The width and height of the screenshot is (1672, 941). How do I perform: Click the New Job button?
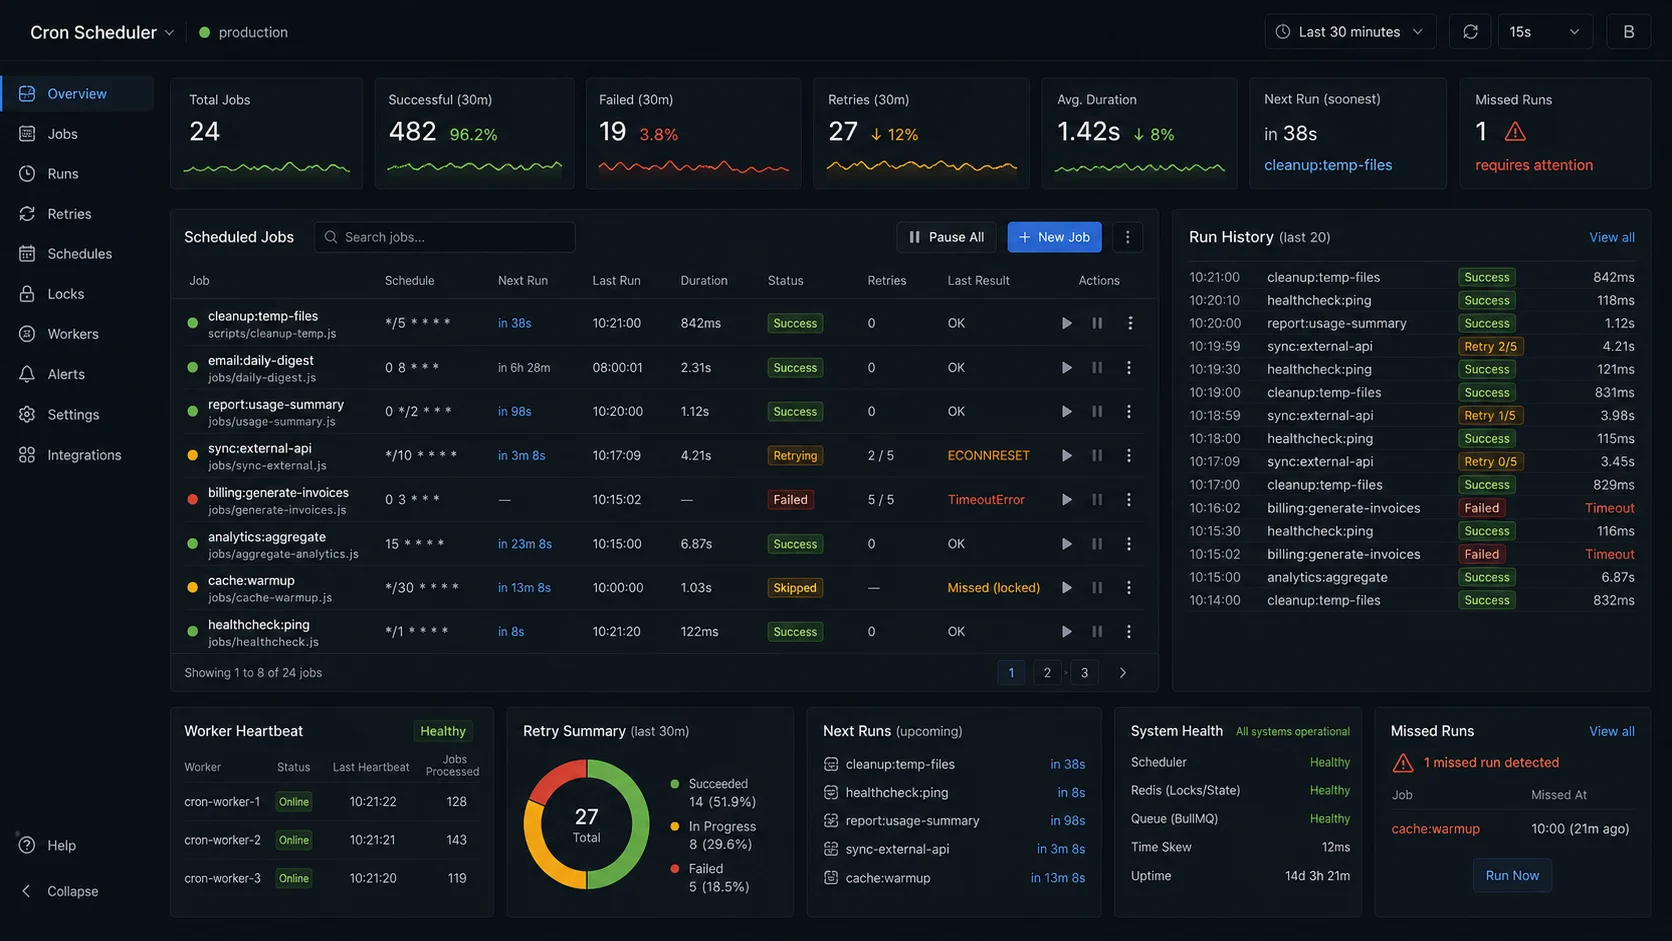point(1054,237)
